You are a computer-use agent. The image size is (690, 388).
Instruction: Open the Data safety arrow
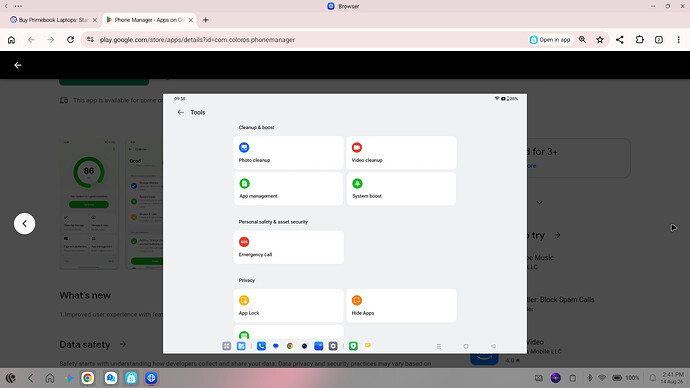pyautogui.click(x=123, y=344)
